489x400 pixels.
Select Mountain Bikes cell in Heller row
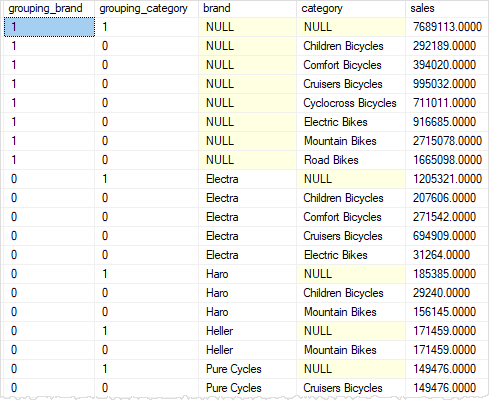click(x=351, y=350)
